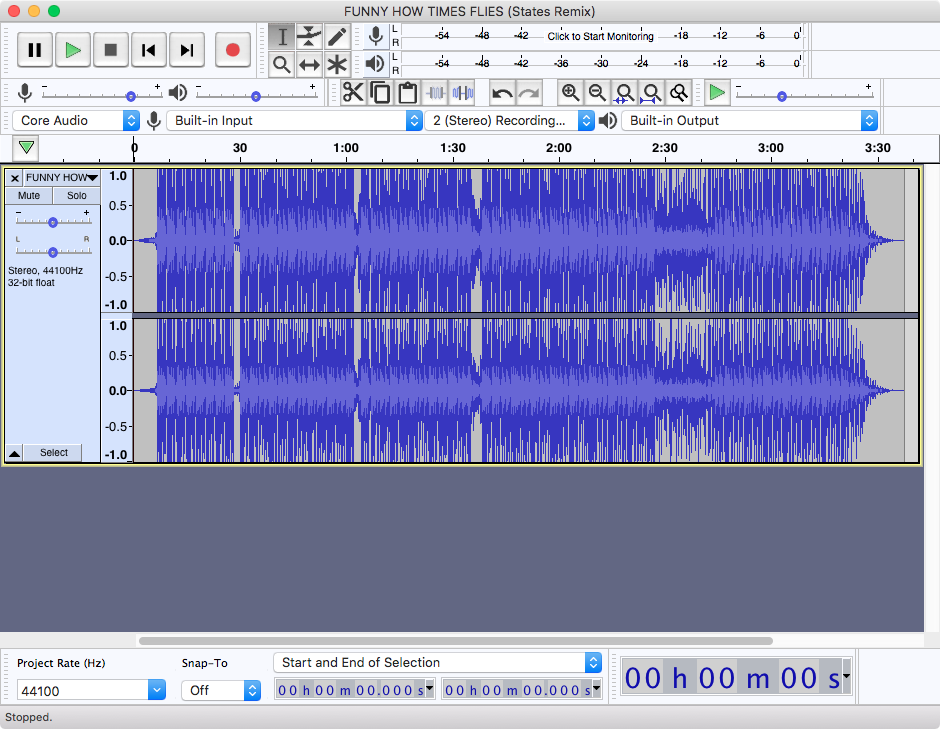Screen dimensions: 940x729
Task: Expand the Snap-To Off dropdown
Action: [x=221, y=691]
